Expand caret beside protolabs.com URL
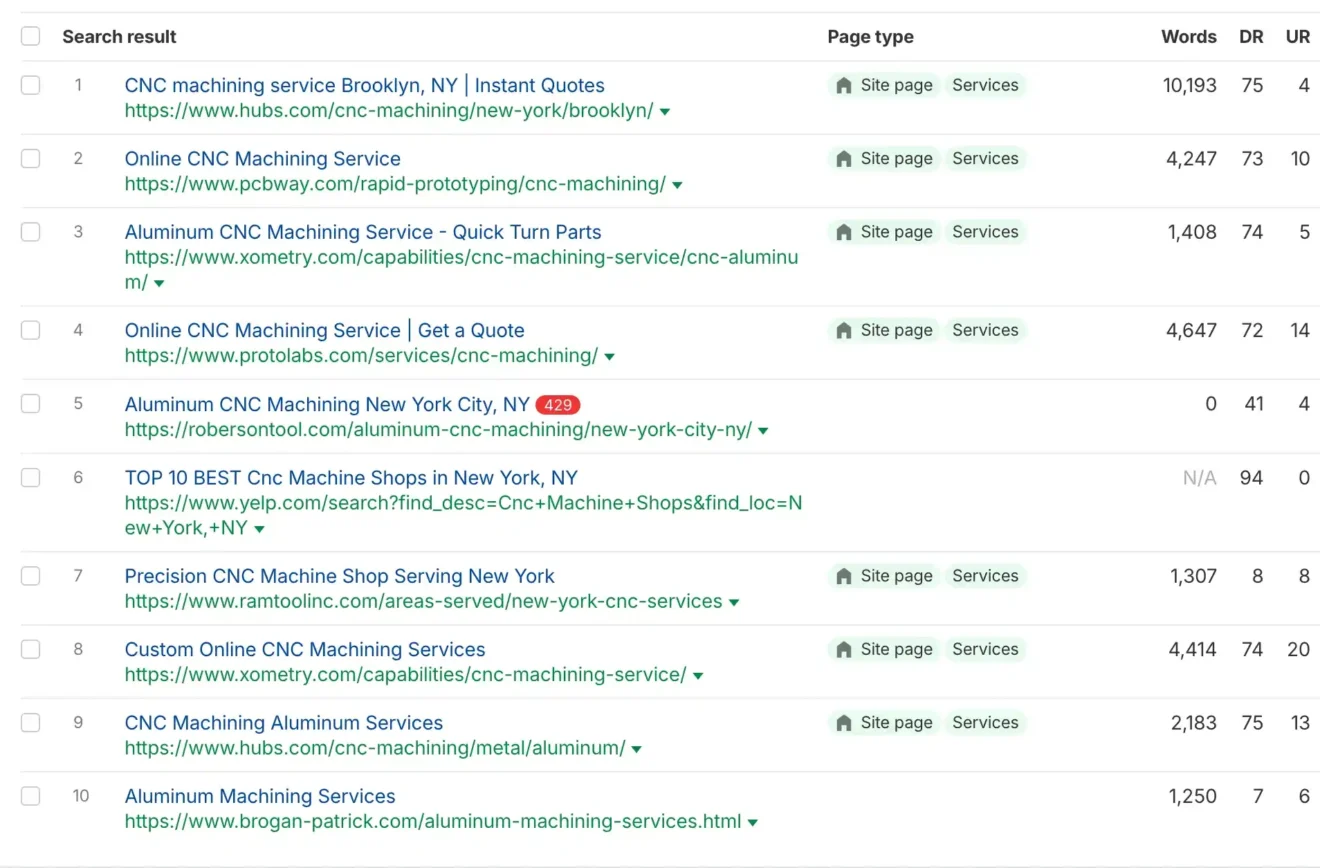Image resolution: width=1320 pixels, height=868 pixels. click(610, 357)
